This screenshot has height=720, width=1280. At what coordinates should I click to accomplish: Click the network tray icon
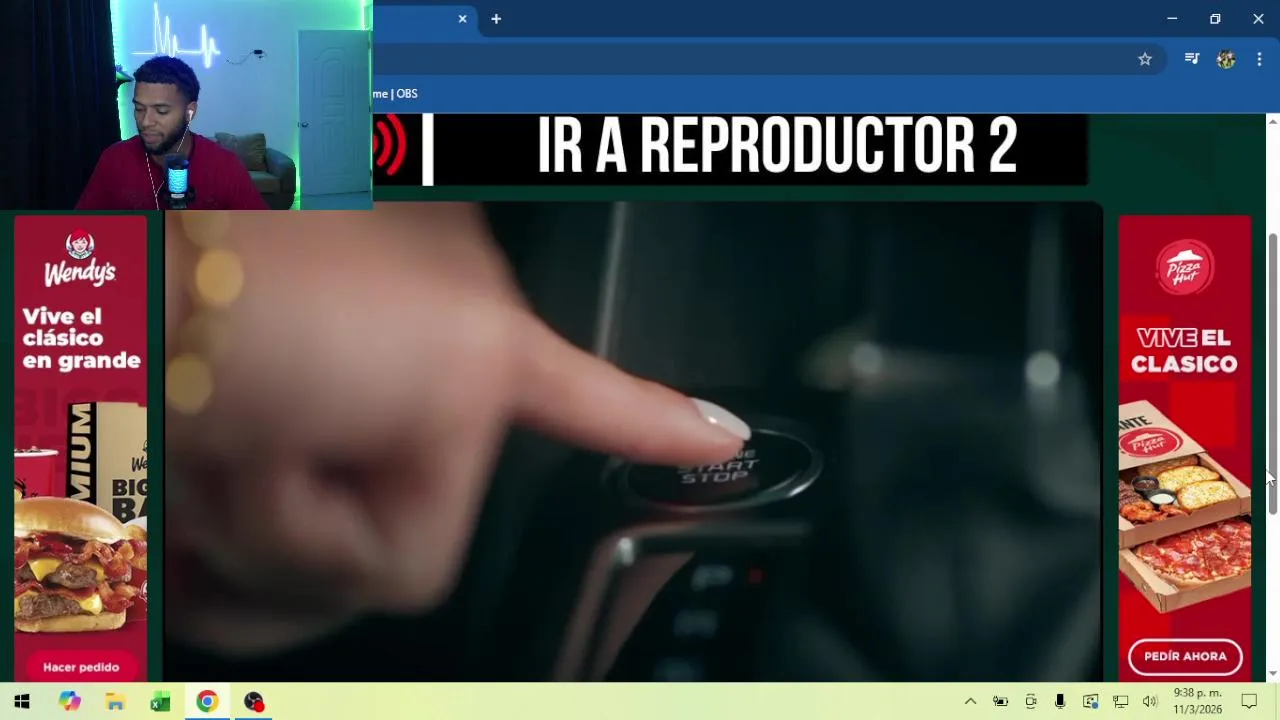click(1120, 702)
